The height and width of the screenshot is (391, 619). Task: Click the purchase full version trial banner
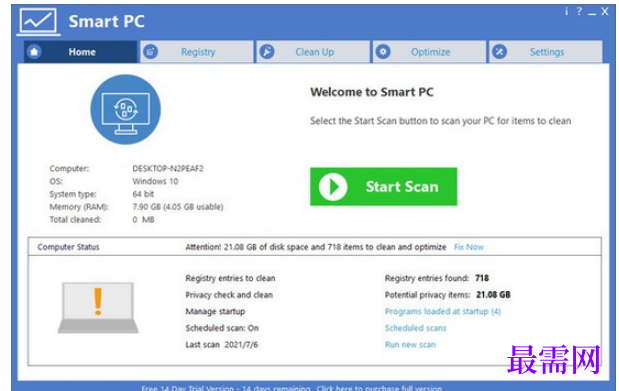[x=292, y=388]
